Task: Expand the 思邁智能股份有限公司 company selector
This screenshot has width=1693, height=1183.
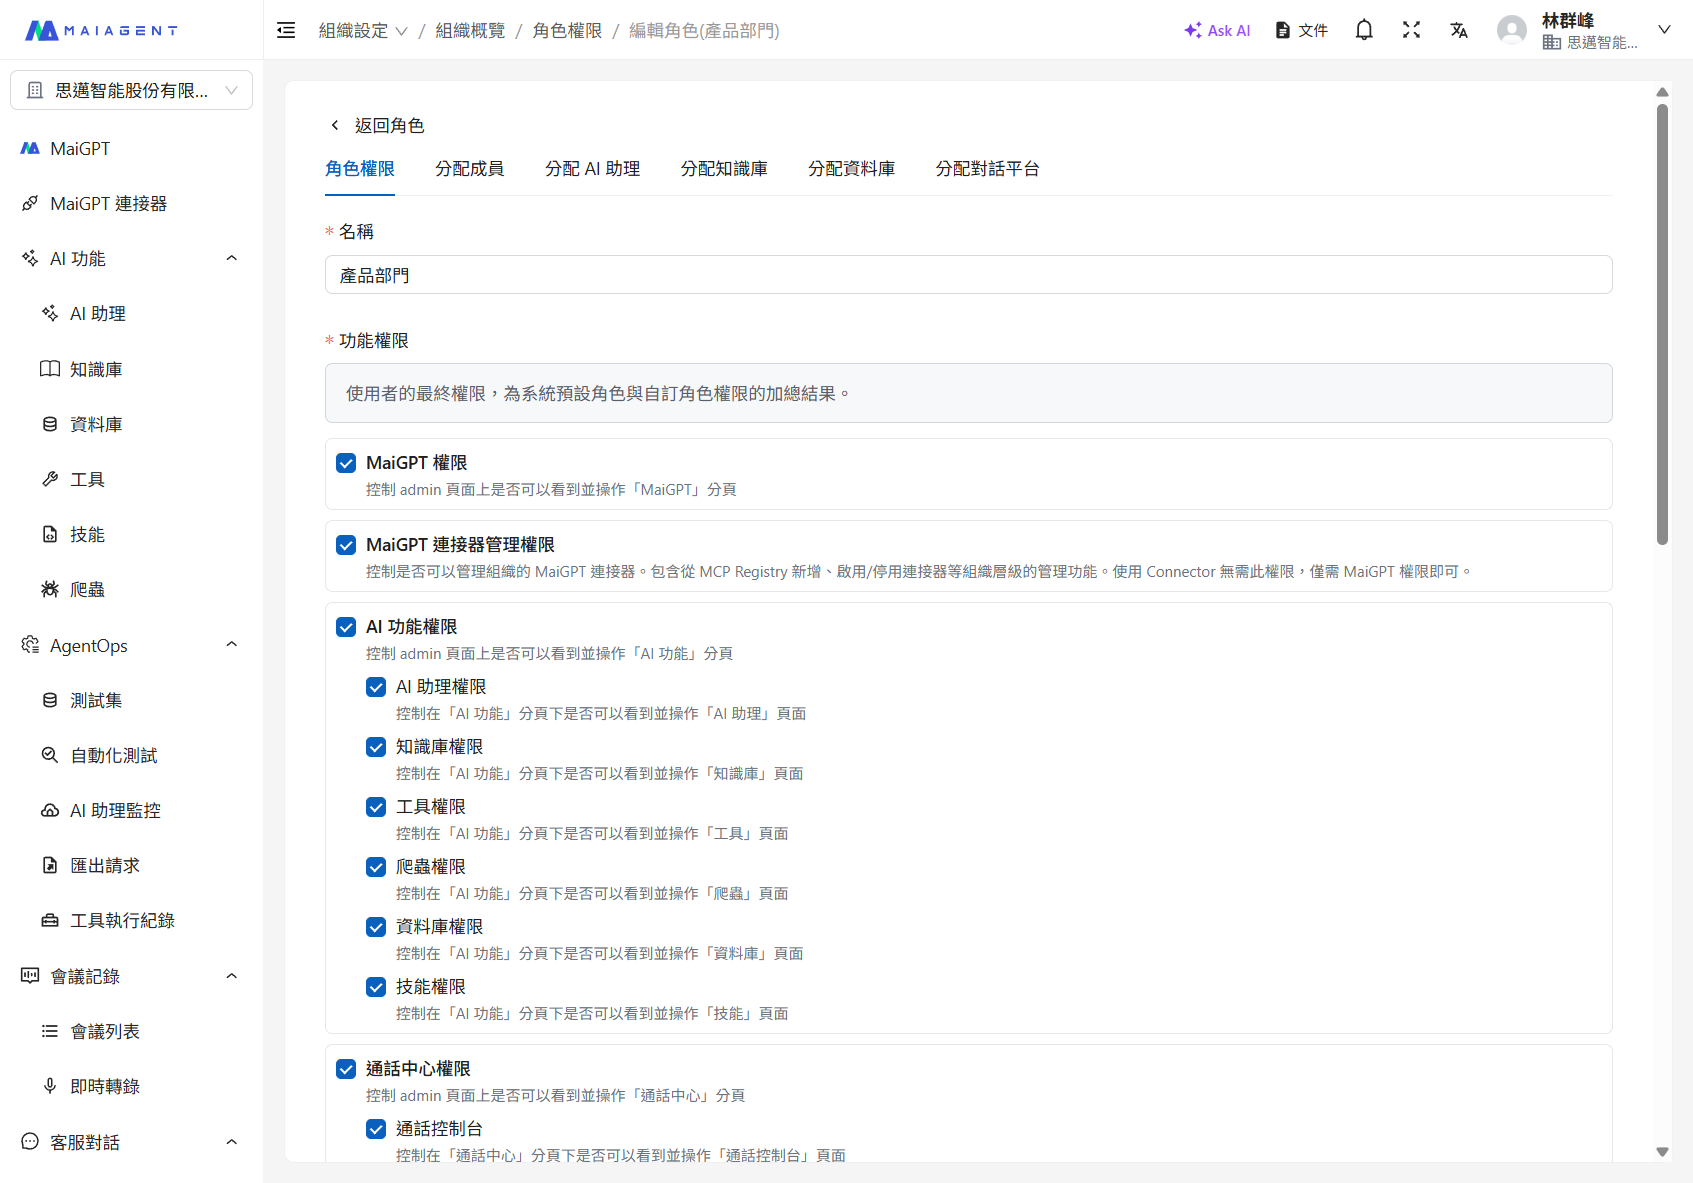Action: (x=131, y=90)
